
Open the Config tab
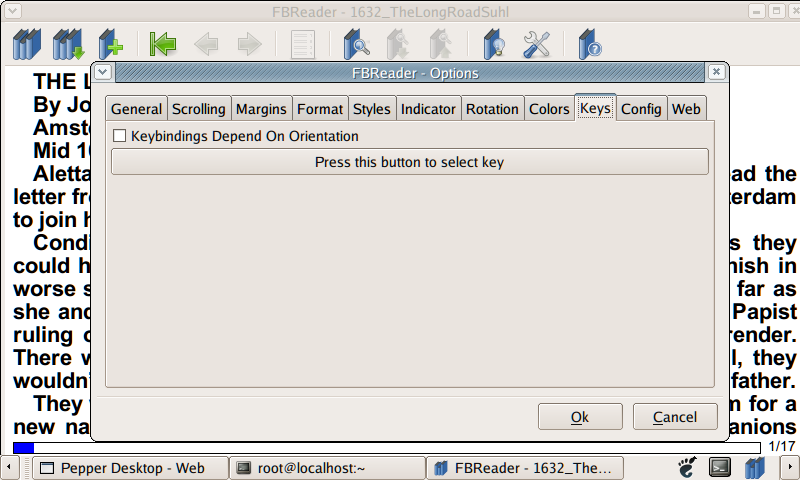[x=641, y=109]
